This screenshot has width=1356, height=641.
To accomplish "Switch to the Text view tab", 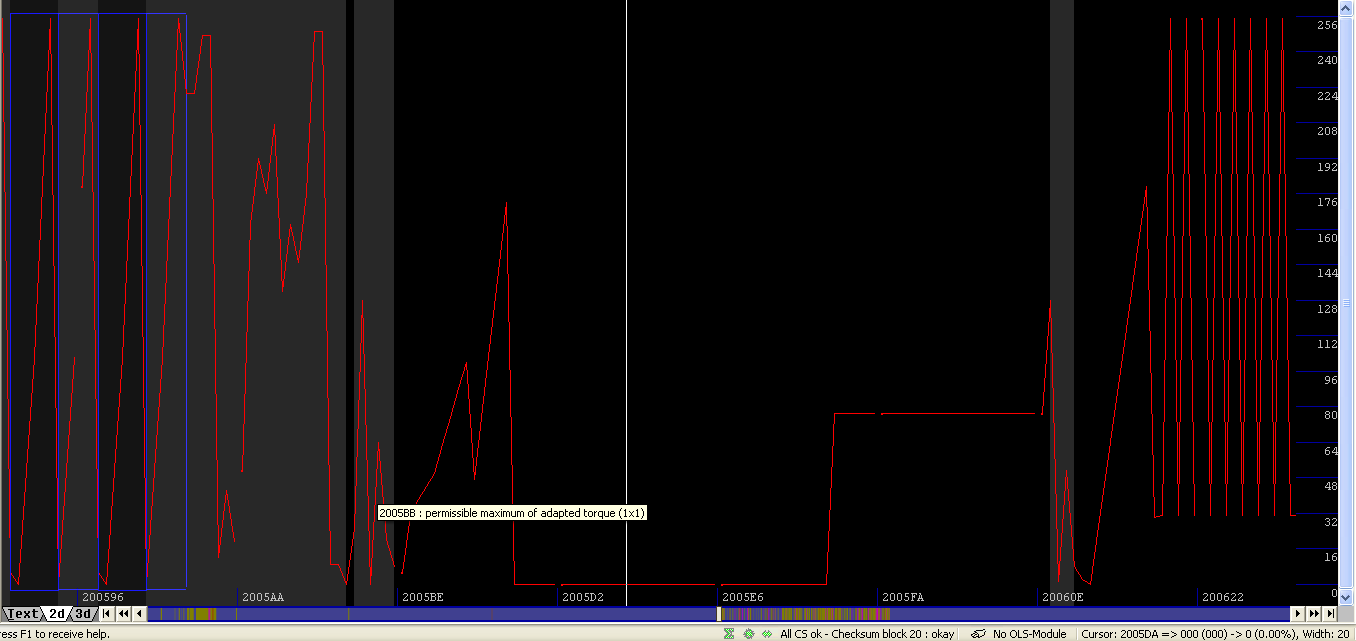I will pyautogui.click(x=22, y=614).
